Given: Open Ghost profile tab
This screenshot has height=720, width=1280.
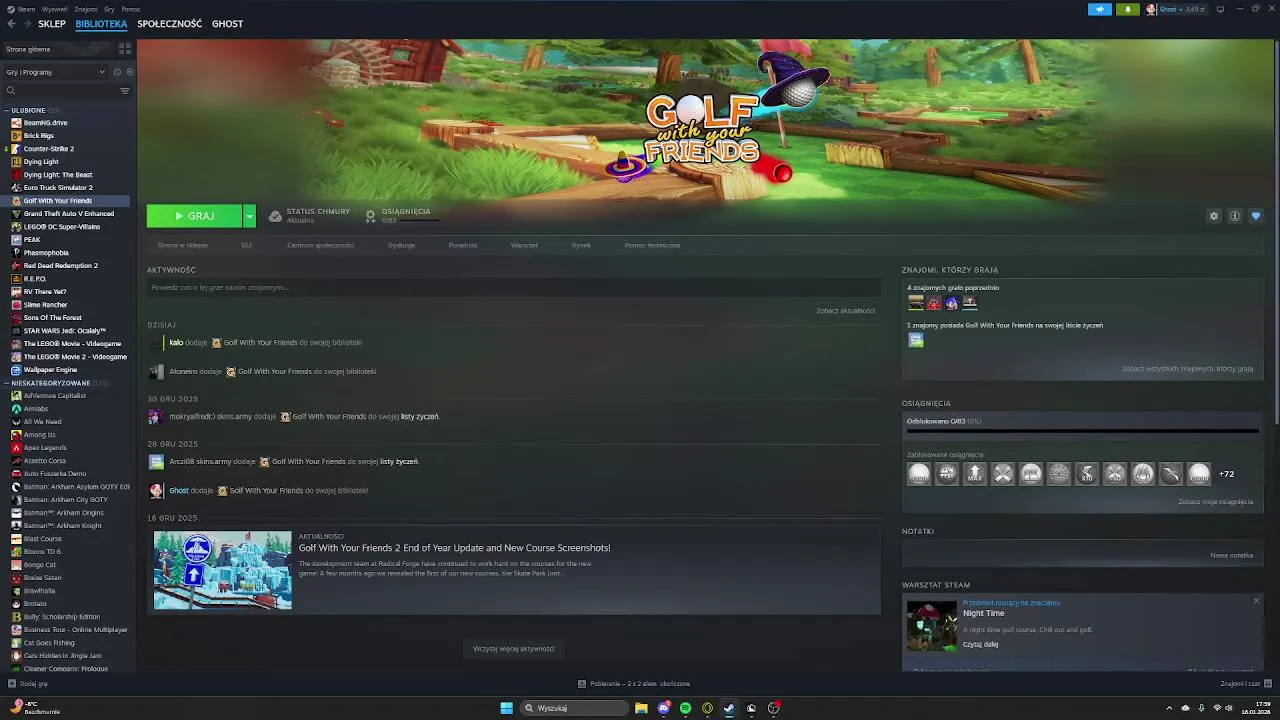Looking at the screenshot, I should pyautogui.click(x=227, y=23).
